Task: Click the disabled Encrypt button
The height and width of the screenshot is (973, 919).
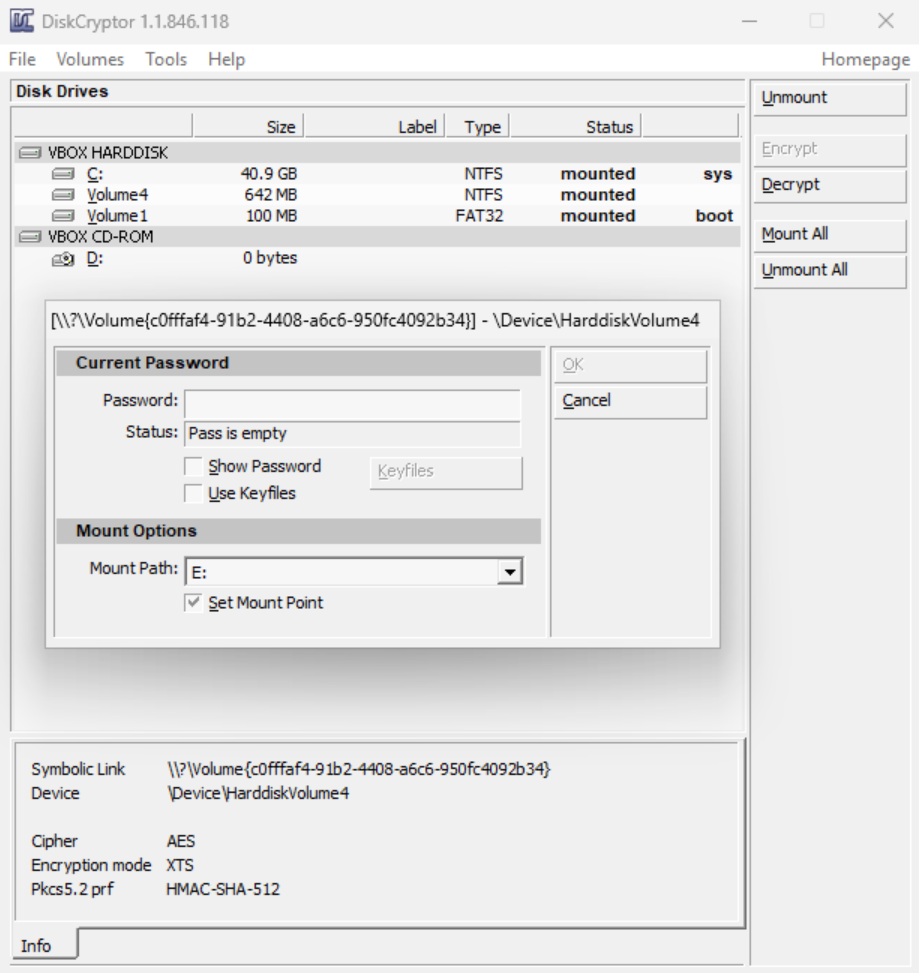Action: (830, 149)
